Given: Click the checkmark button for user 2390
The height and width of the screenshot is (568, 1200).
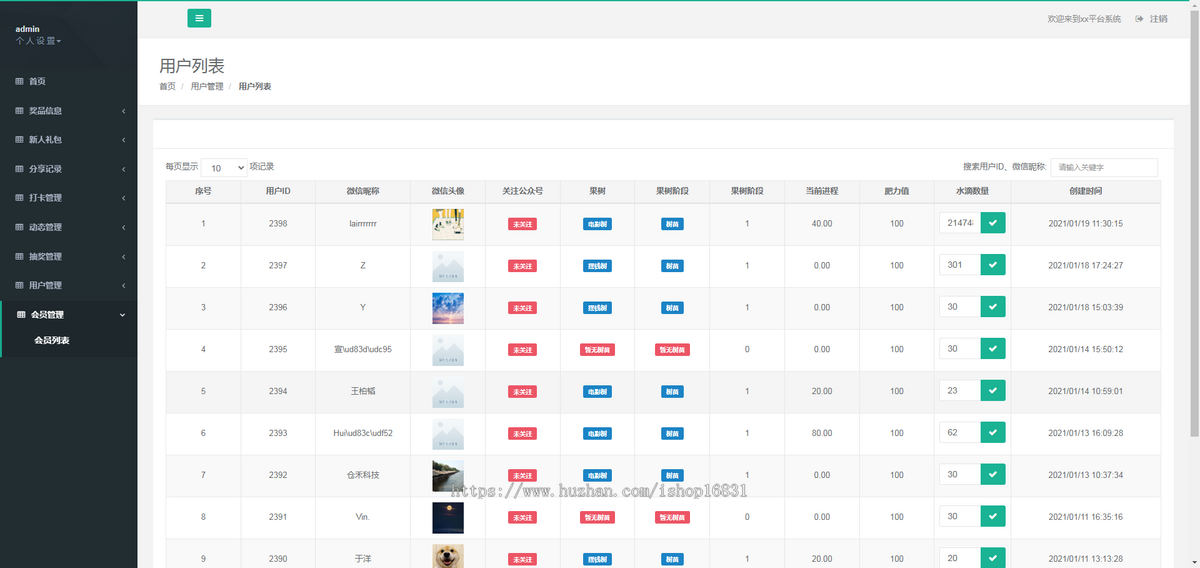Looking at the screenshot, I should point(993,558).
